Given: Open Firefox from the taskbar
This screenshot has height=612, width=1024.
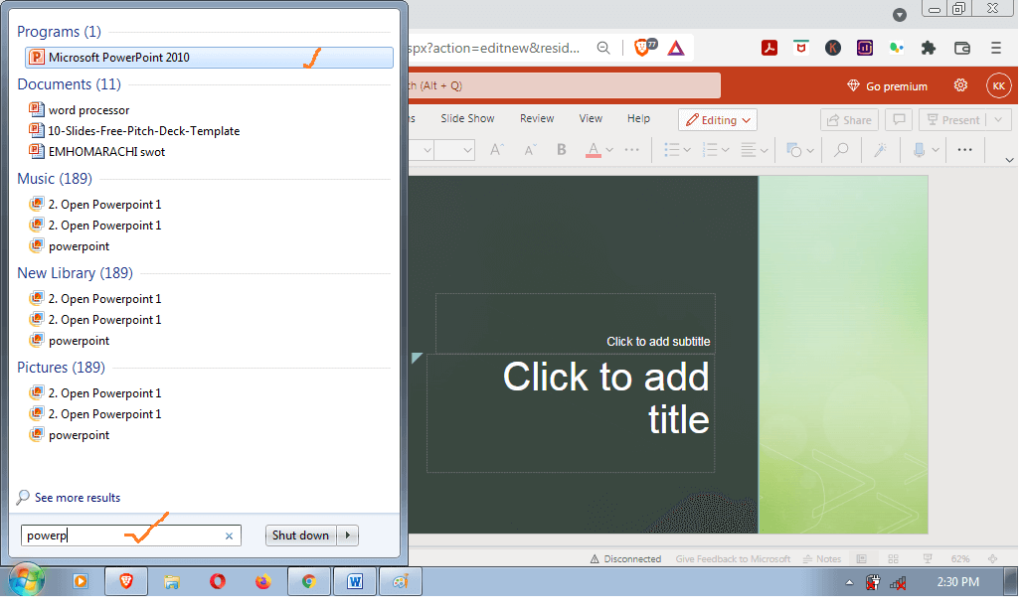Looking at the screenshot, I should click(263, 582).
